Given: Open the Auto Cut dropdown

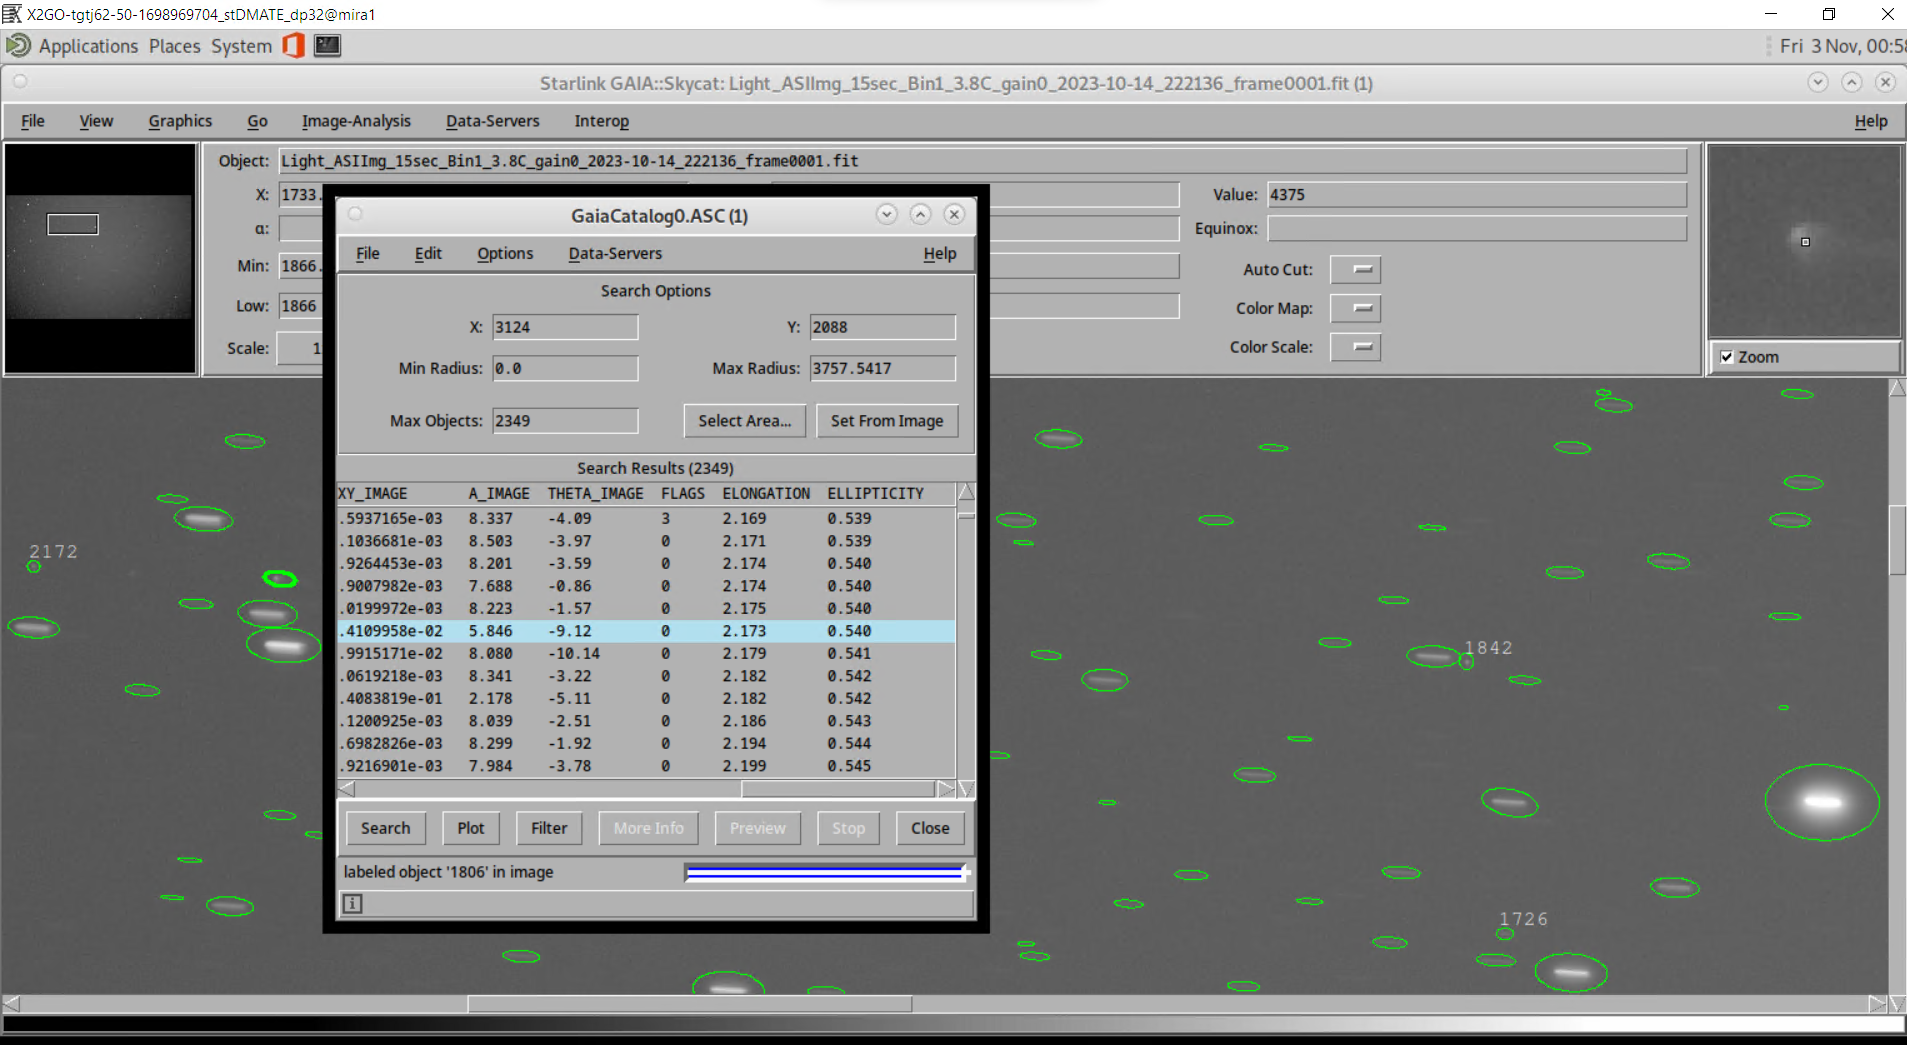Looking at the screenshot, I should tap(1355, 270).
